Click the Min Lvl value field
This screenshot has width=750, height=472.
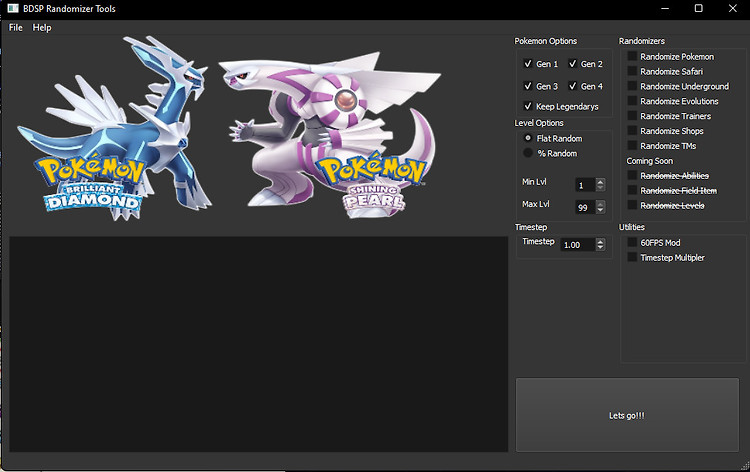point(585,185)
